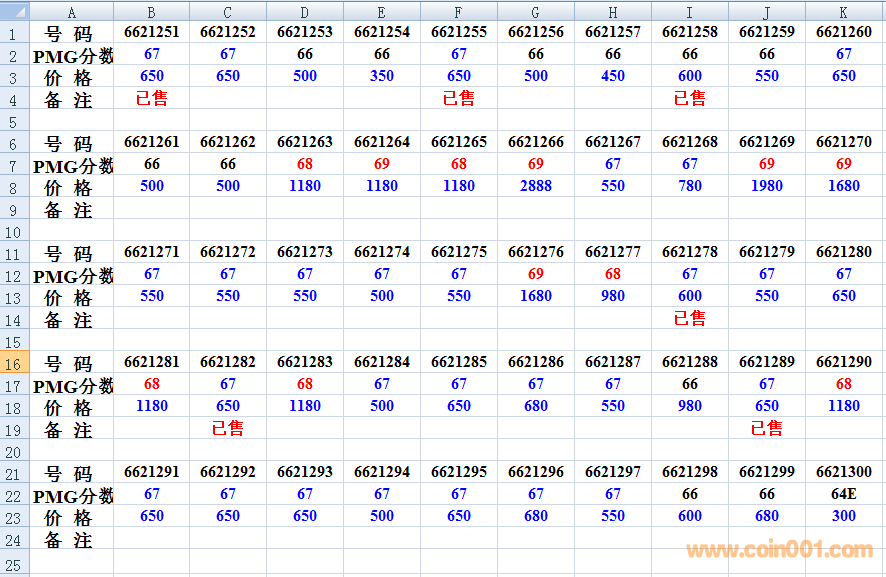Click the www.coin001.com watermark link
The width and height of the screenshot is (886, 577).
point(779,549)
